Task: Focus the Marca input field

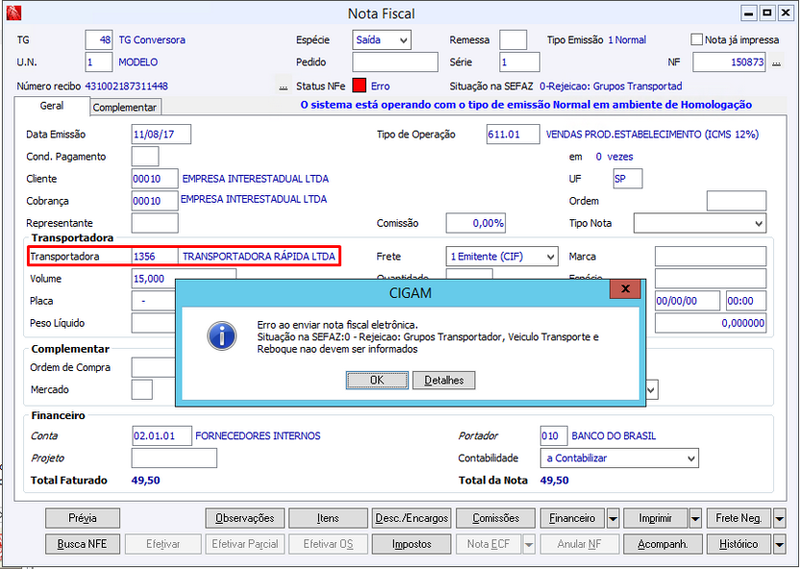Action: pyautogui.click(x=710, y=256)
